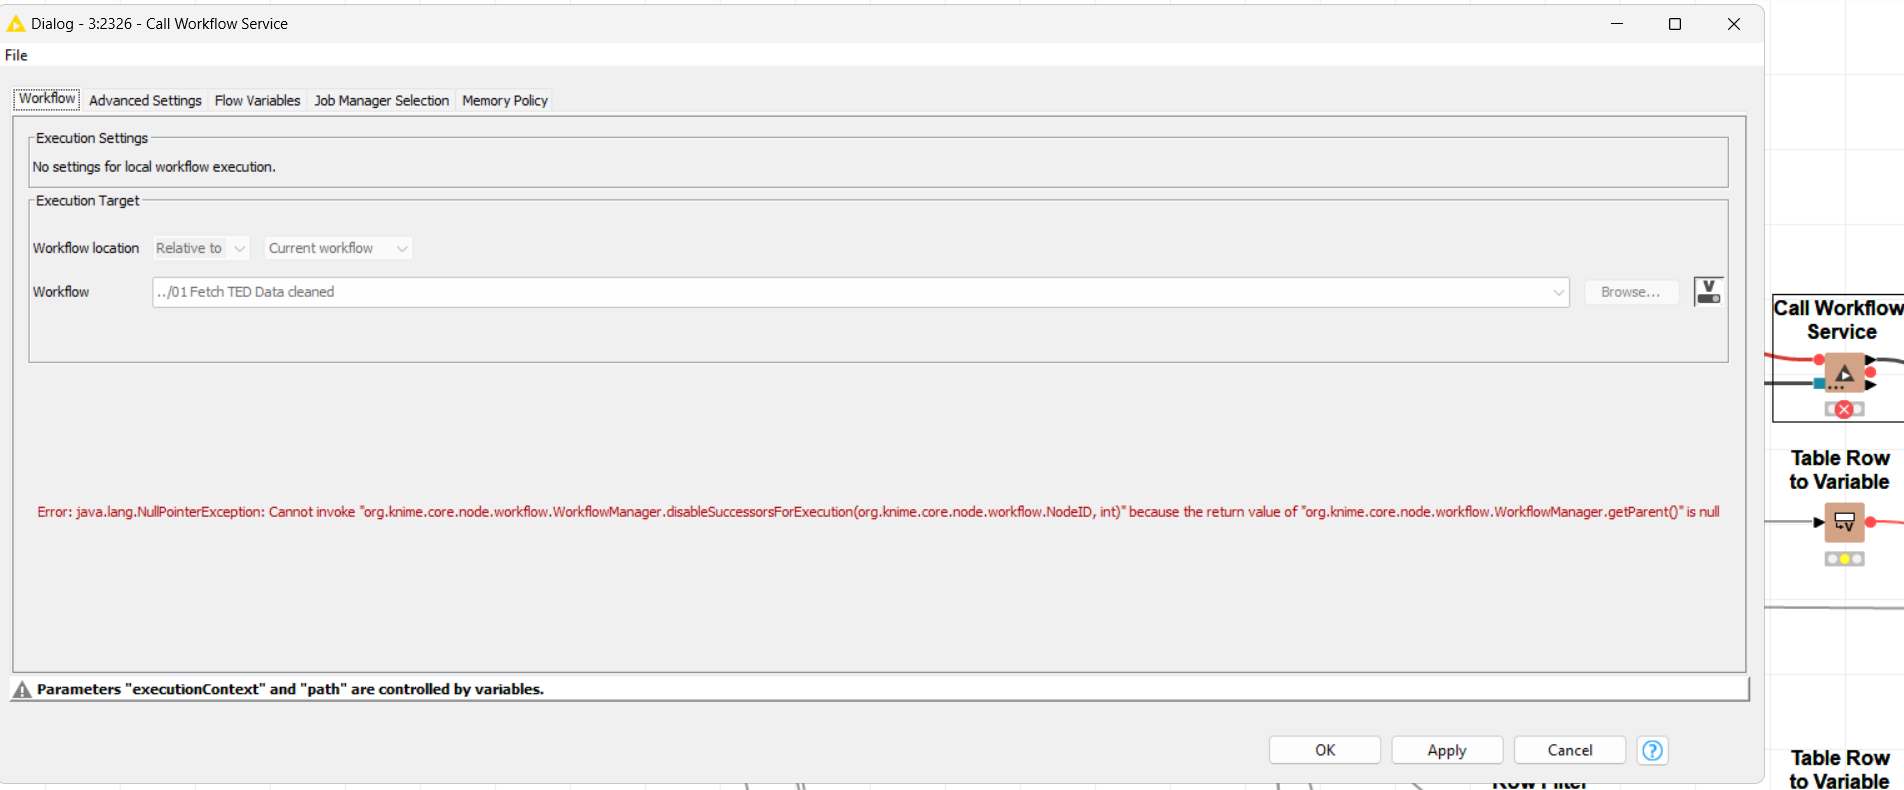Open help via the question mark icon
The image size is (1904, 790).
point(1652,750)
